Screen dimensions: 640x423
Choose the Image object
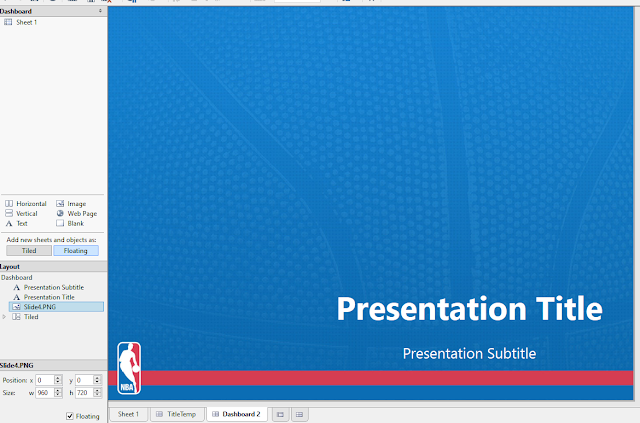point(71,203)
